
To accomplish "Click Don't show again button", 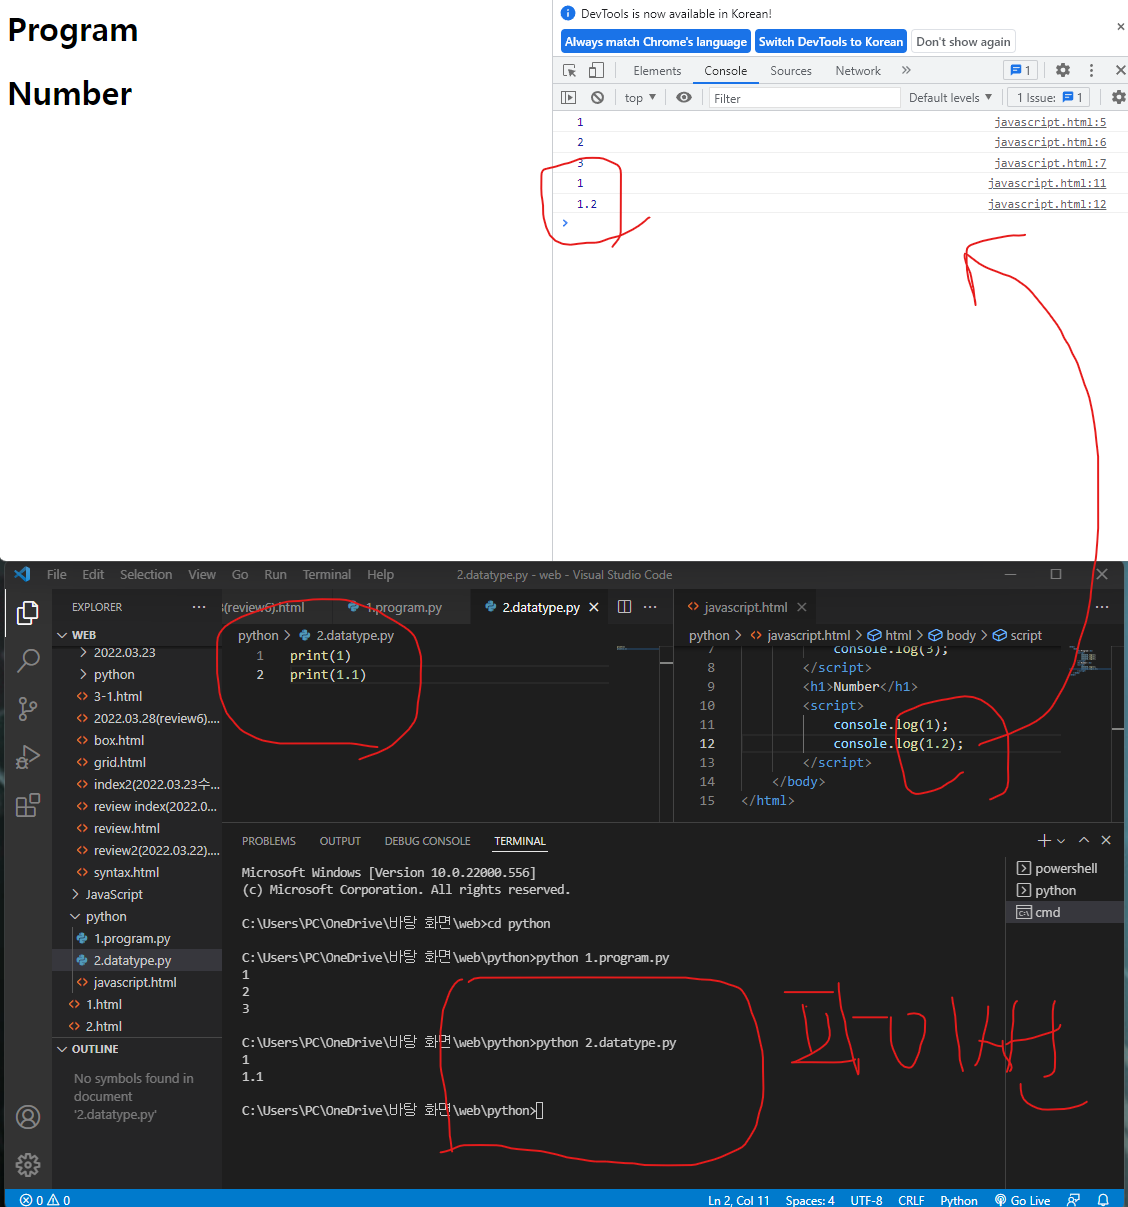I will pos(963,42).
